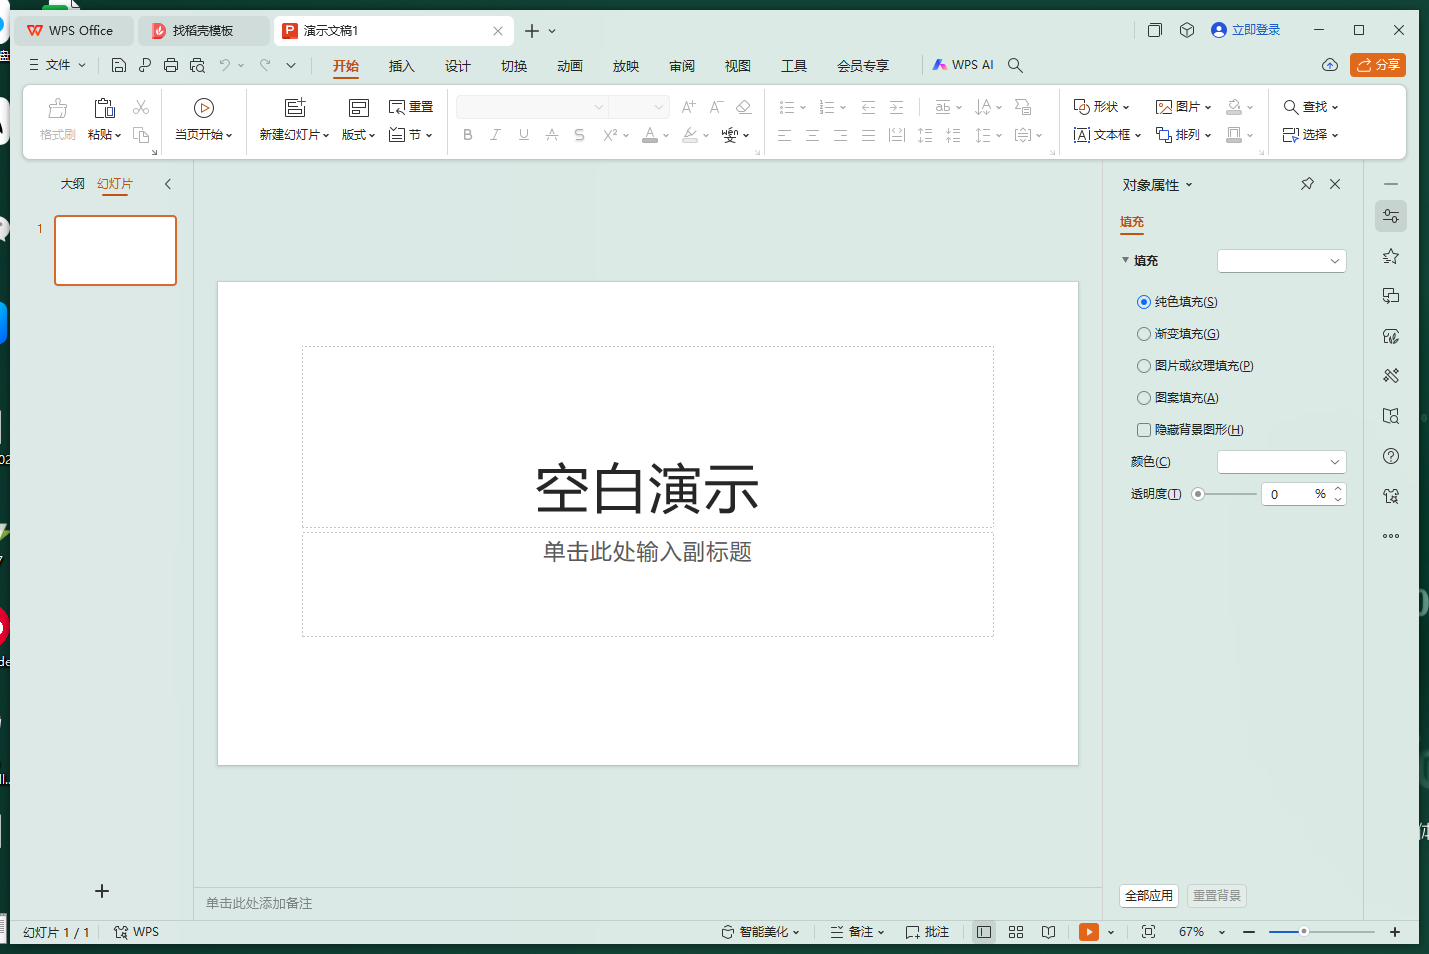This screenshot has width=1429, height=954.
Task: Collapse the Fill (填充) section triangle
Action: (1125, 260)
